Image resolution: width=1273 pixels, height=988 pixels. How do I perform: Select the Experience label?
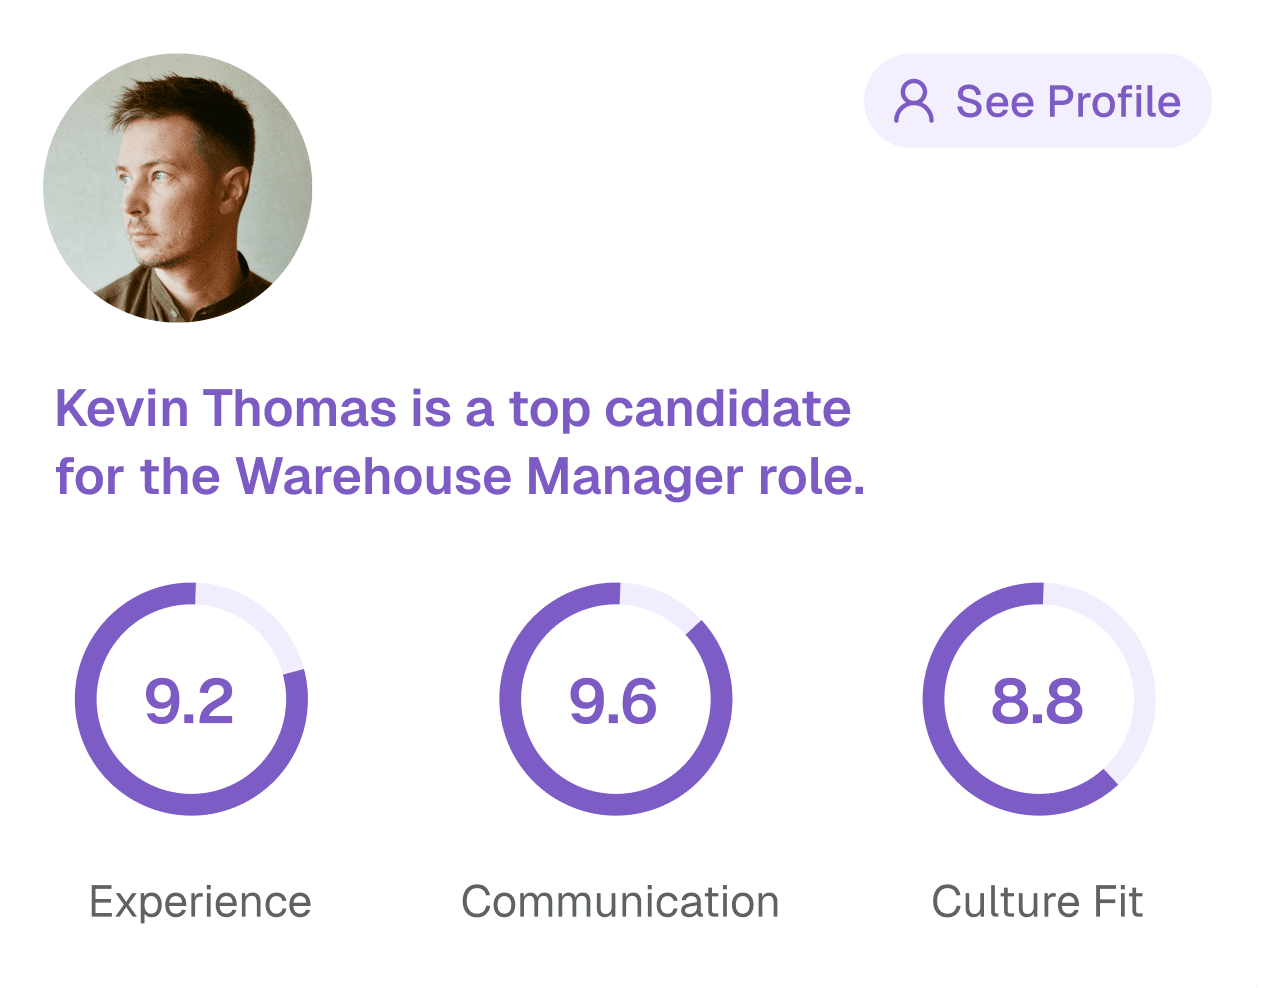pyautogui.click(x=200, y=902)
